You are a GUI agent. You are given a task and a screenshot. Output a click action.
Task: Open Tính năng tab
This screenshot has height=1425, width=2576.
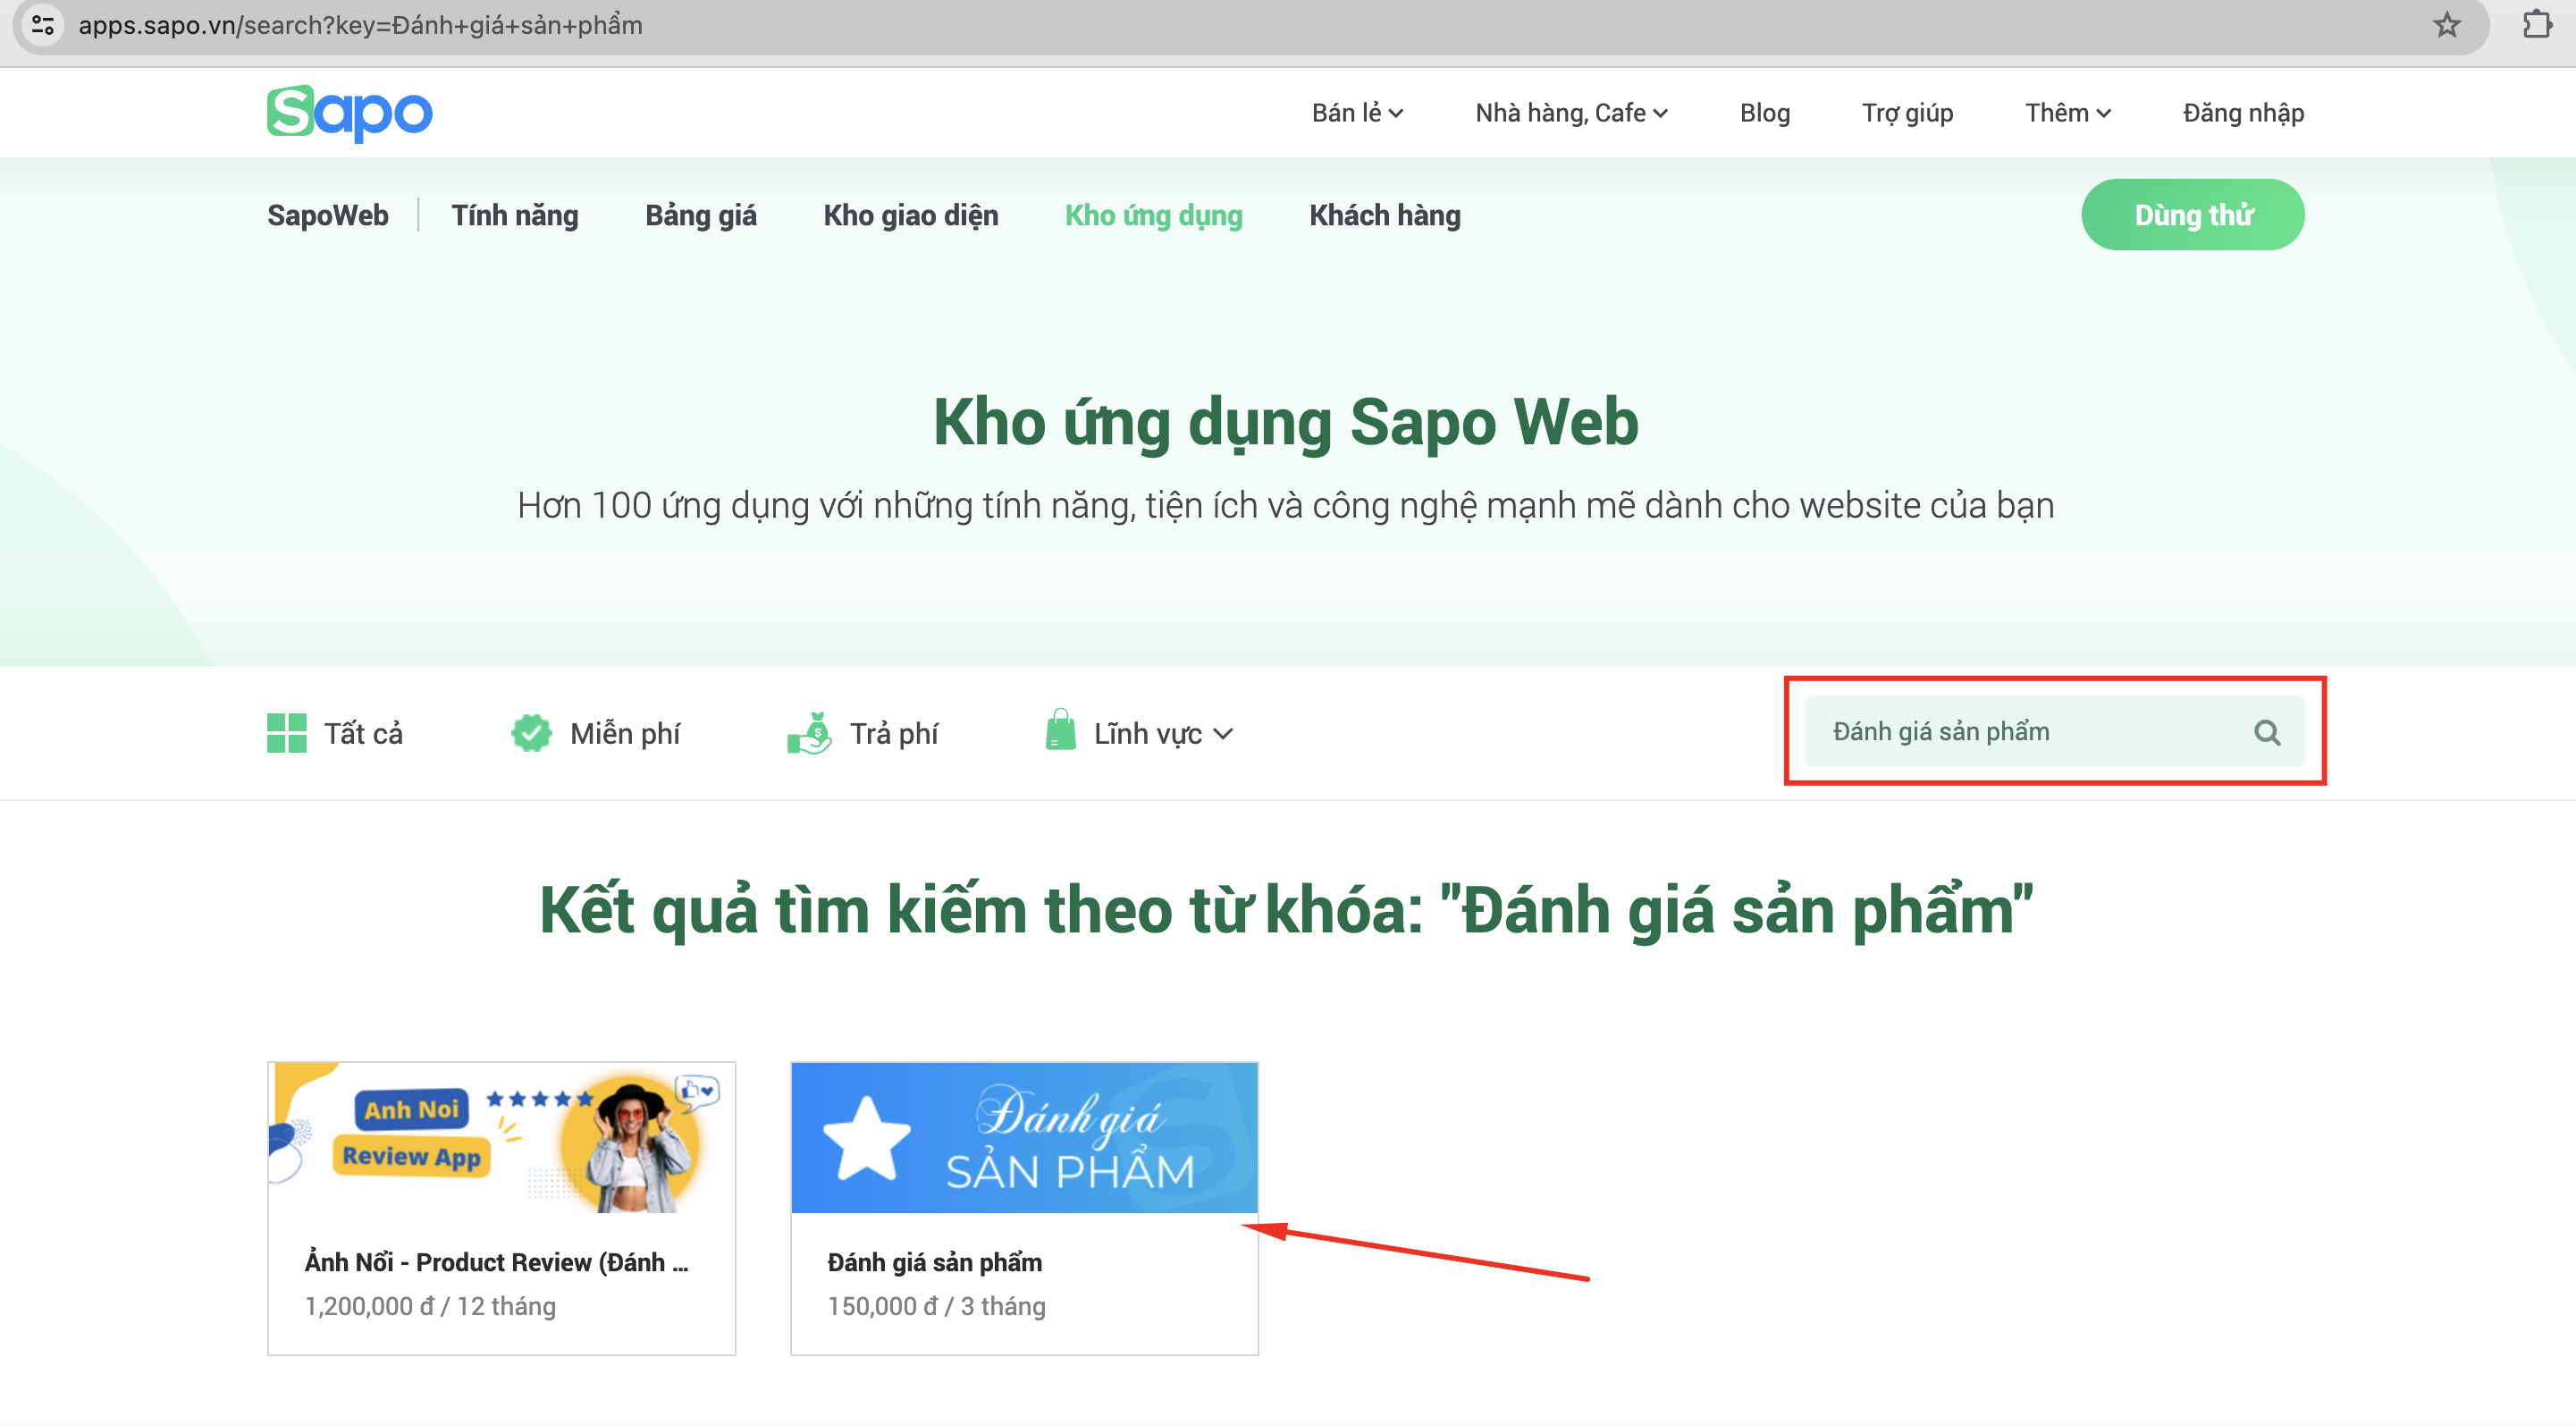click(x=515, y=215)
